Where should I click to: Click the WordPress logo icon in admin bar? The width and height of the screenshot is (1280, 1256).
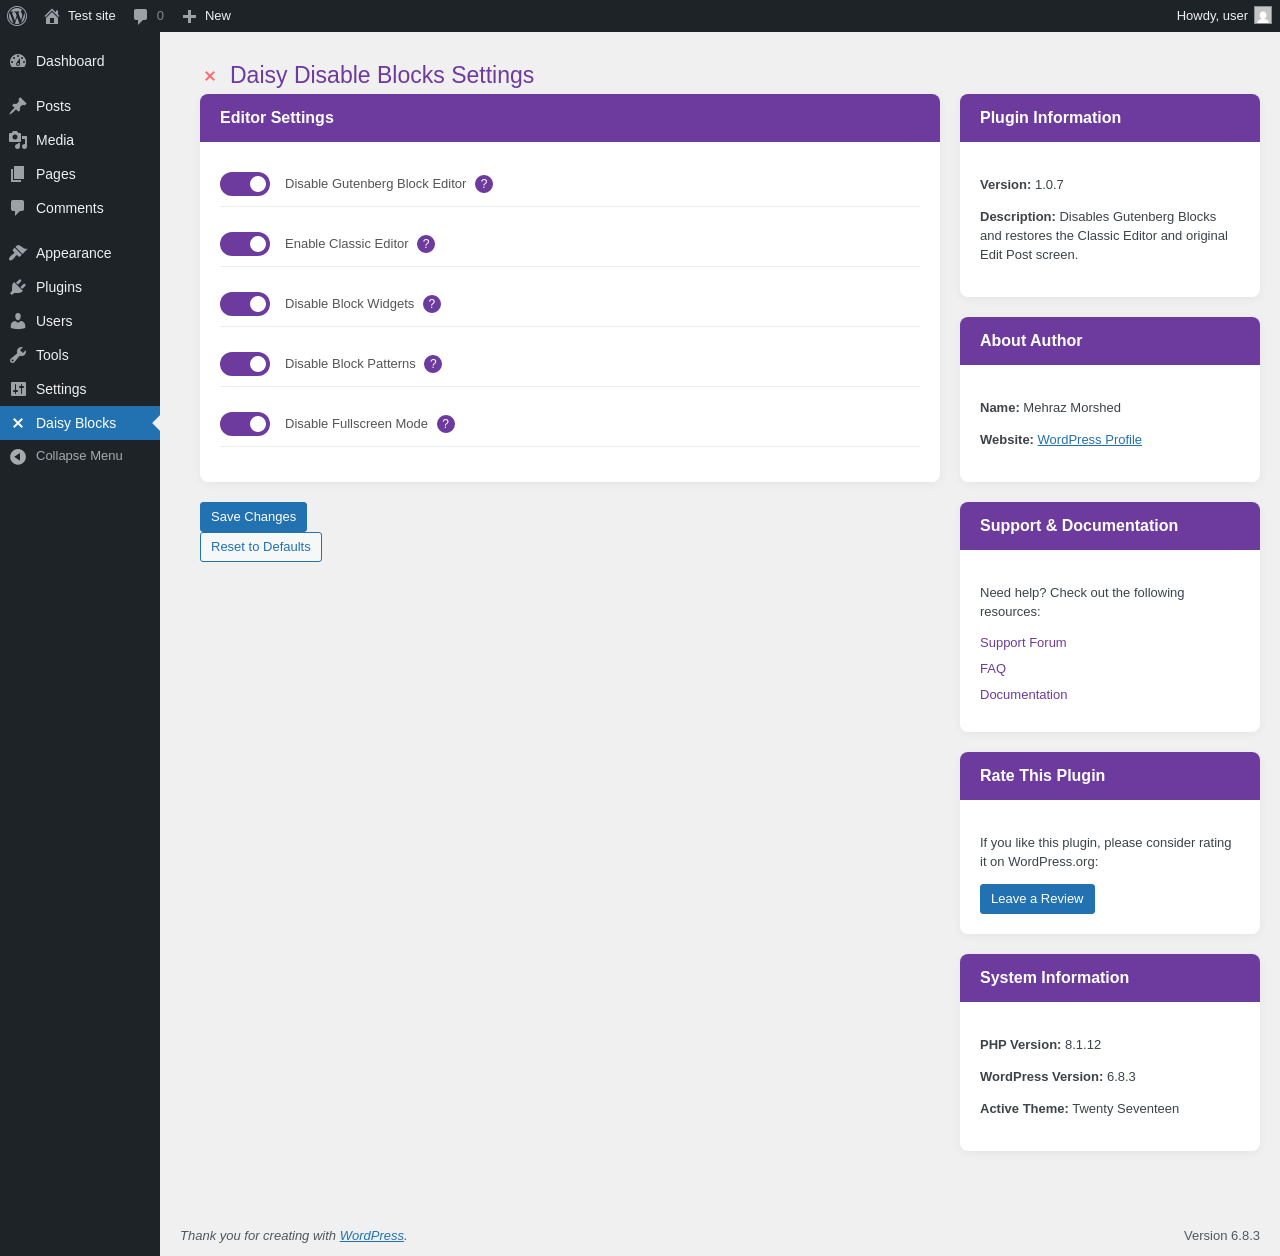tap(17, 16)
